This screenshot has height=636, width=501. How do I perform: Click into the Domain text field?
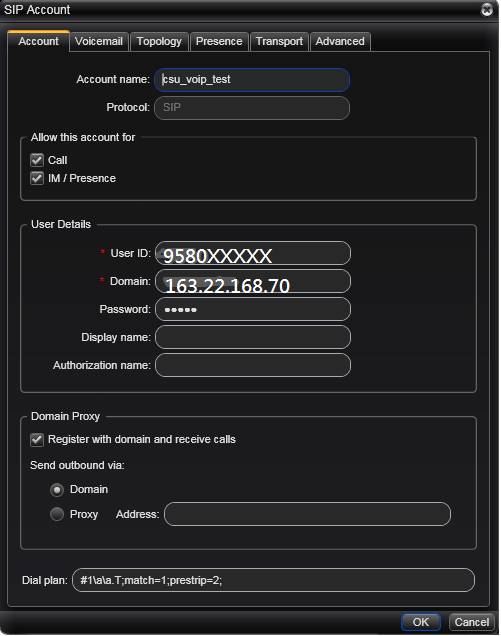pyautogui.click(x=253, y=281)
